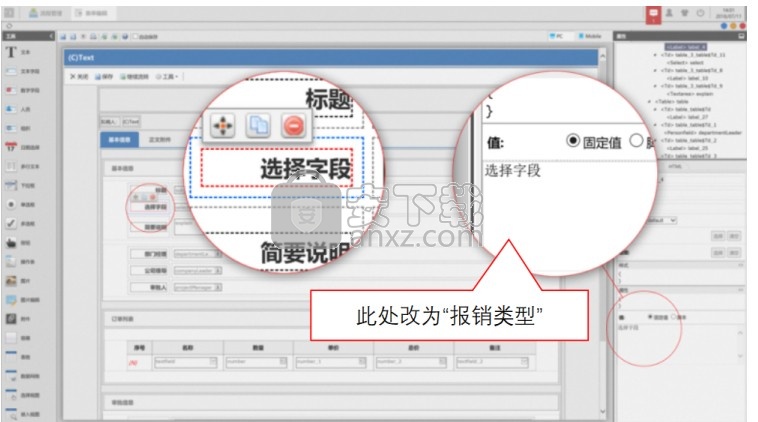Select the large T text tool
The height and width of the screenshot is (422, 758).
tap(11, 52)
